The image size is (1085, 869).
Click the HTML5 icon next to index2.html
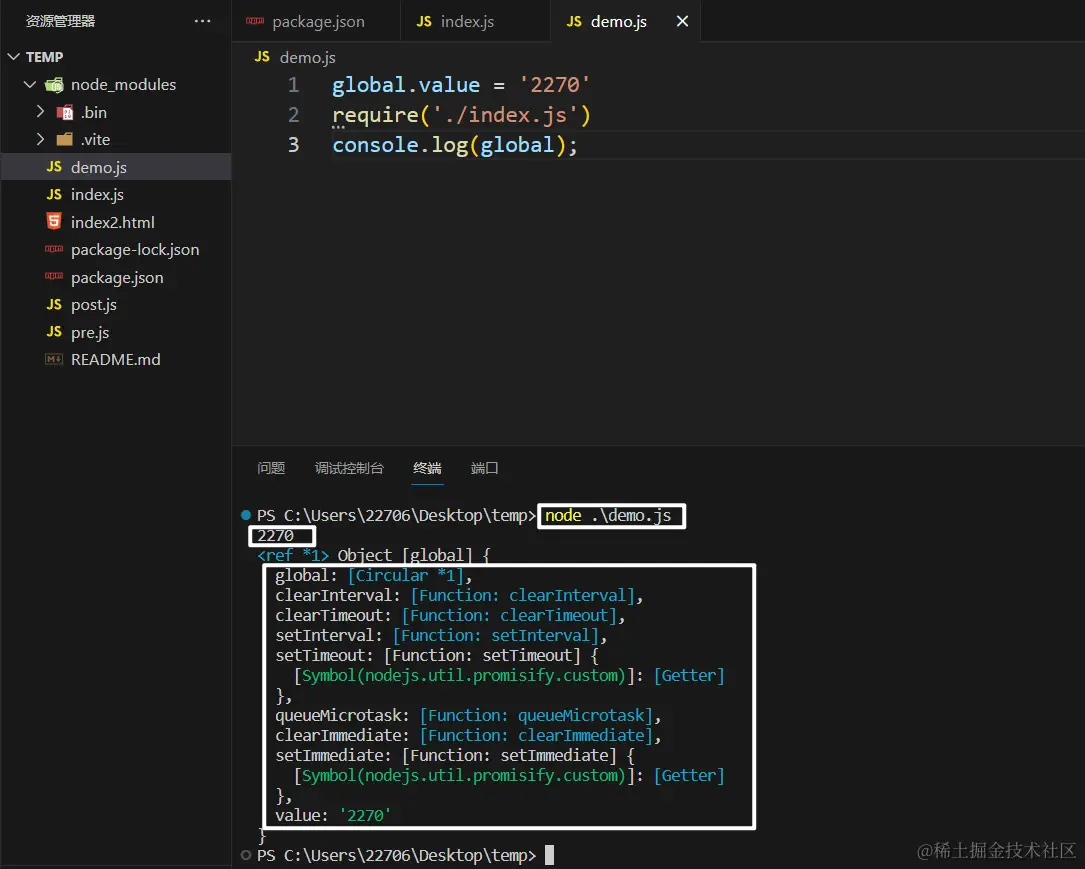pyautogui.click(x=53, y=221)
